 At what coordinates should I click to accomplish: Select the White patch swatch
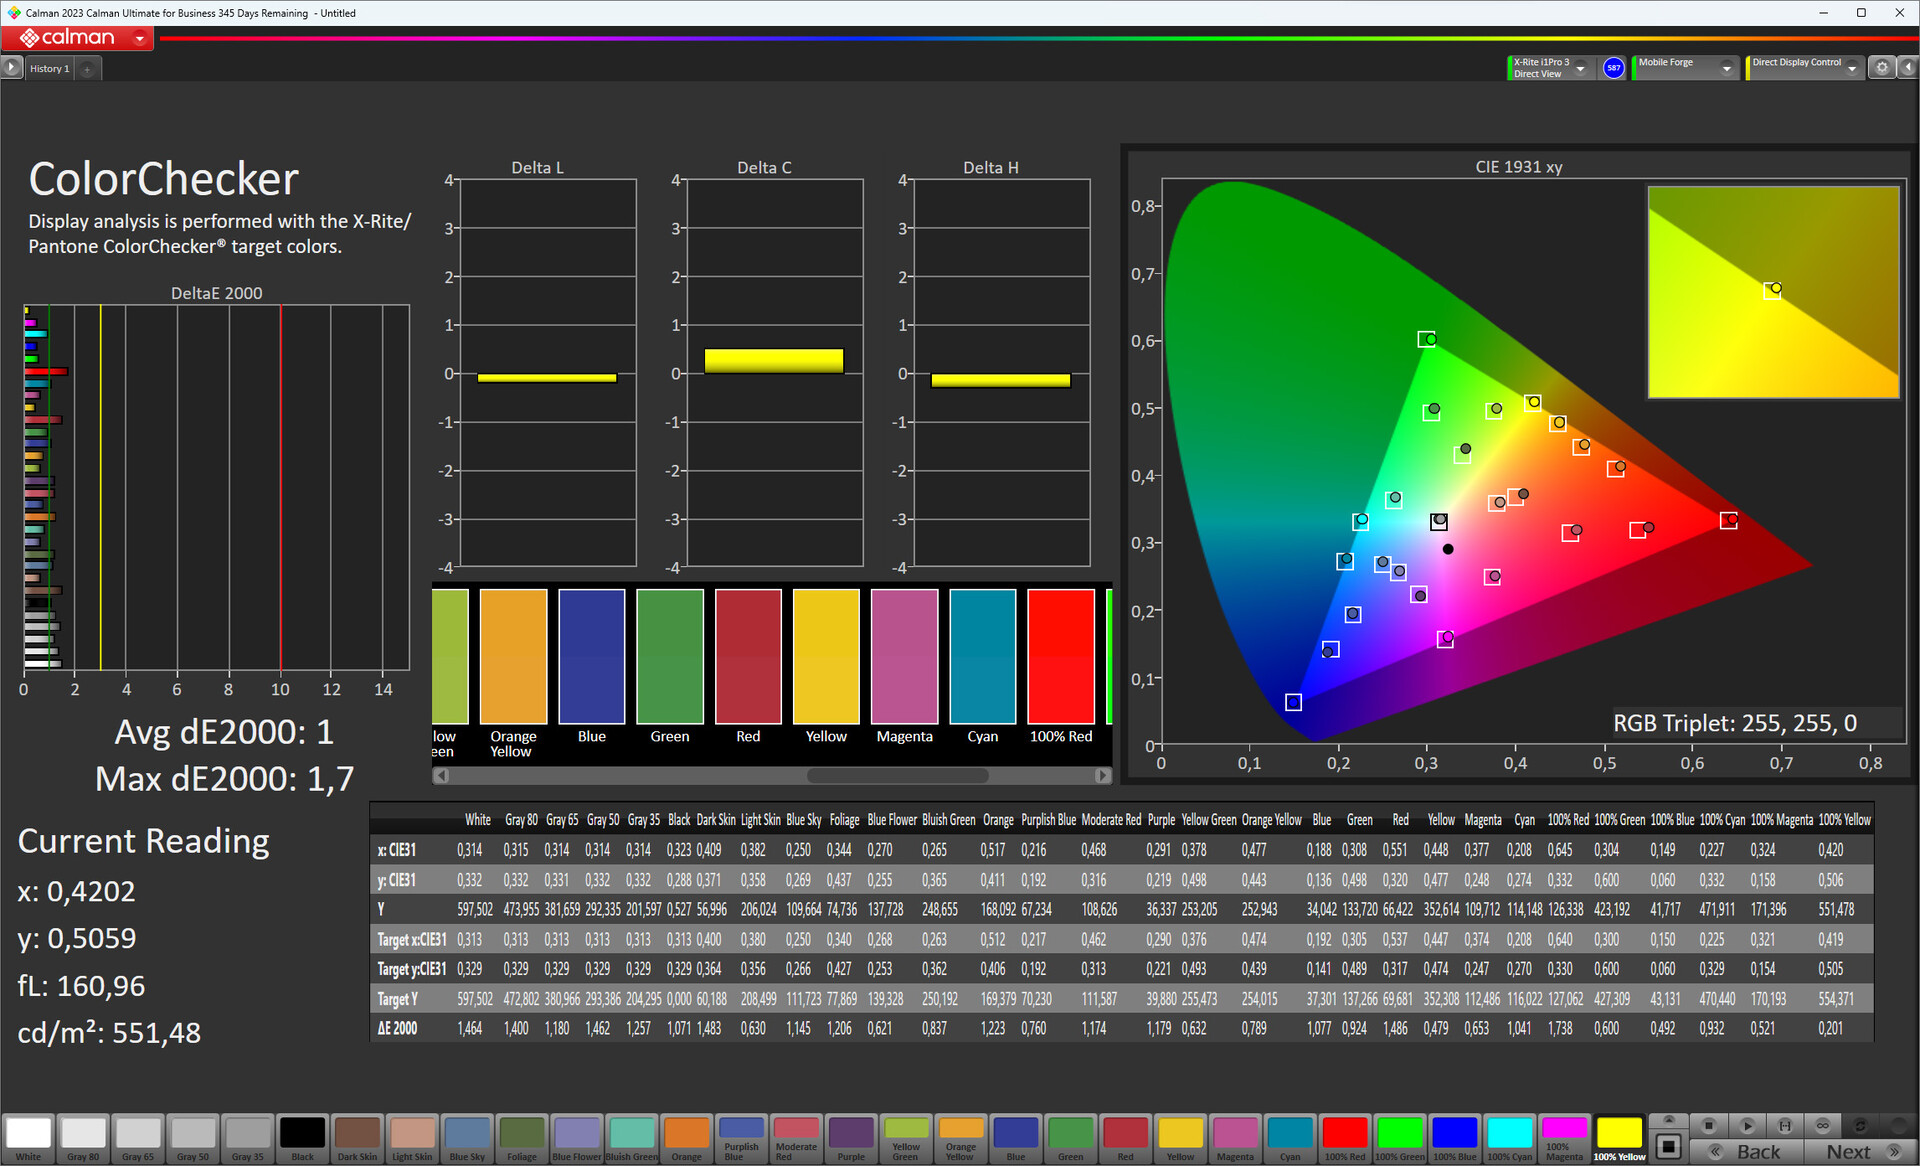[28, 1139]
